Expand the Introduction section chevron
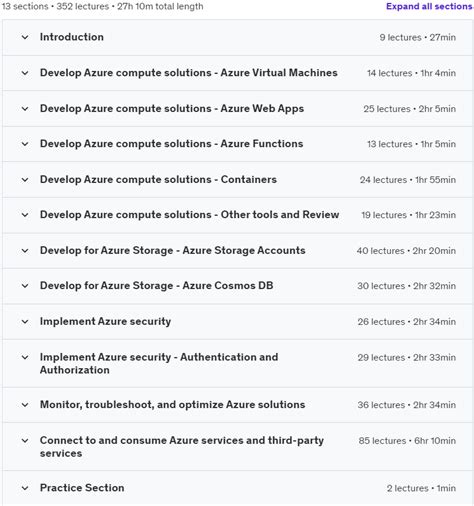This screenshot has height=506, width=474. pos(25,37)
